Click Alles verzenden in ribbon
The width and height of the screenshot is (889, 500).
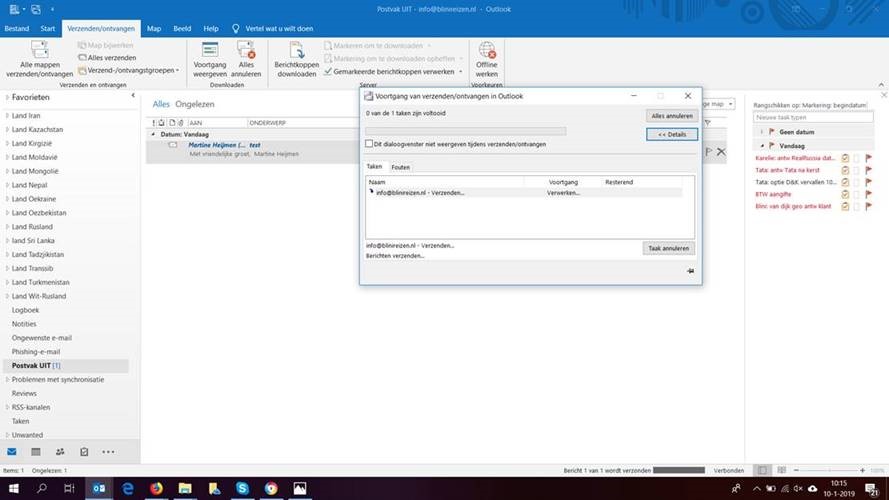pos(107,58)
